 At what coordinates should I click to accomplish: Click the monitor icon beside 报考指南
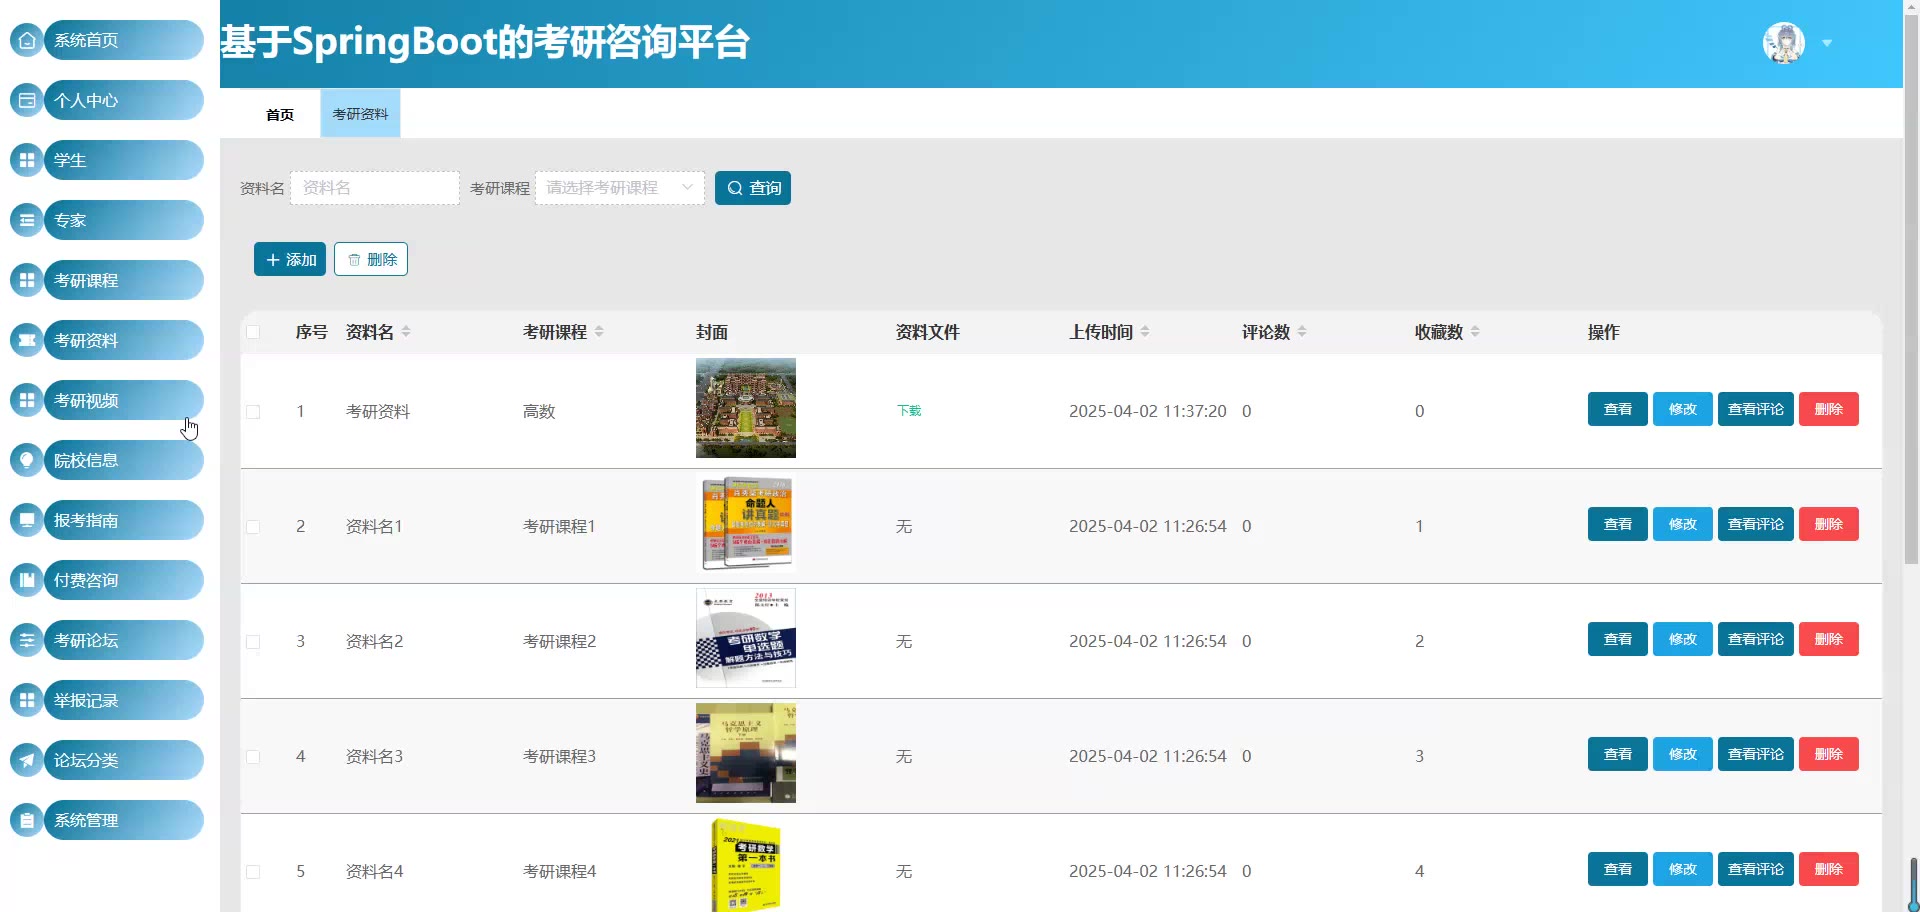[x=27, y=520]
